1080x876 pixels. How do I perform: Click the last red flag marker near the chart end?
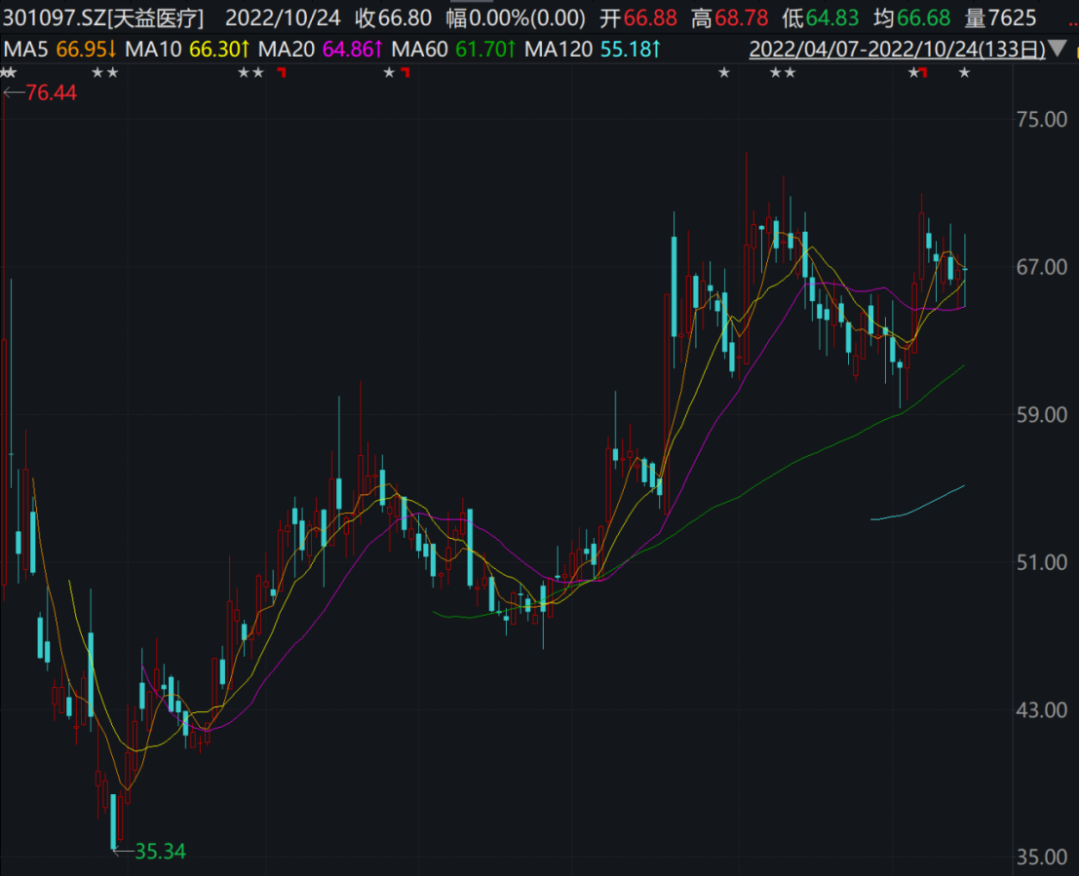click(x=922, y=72)
